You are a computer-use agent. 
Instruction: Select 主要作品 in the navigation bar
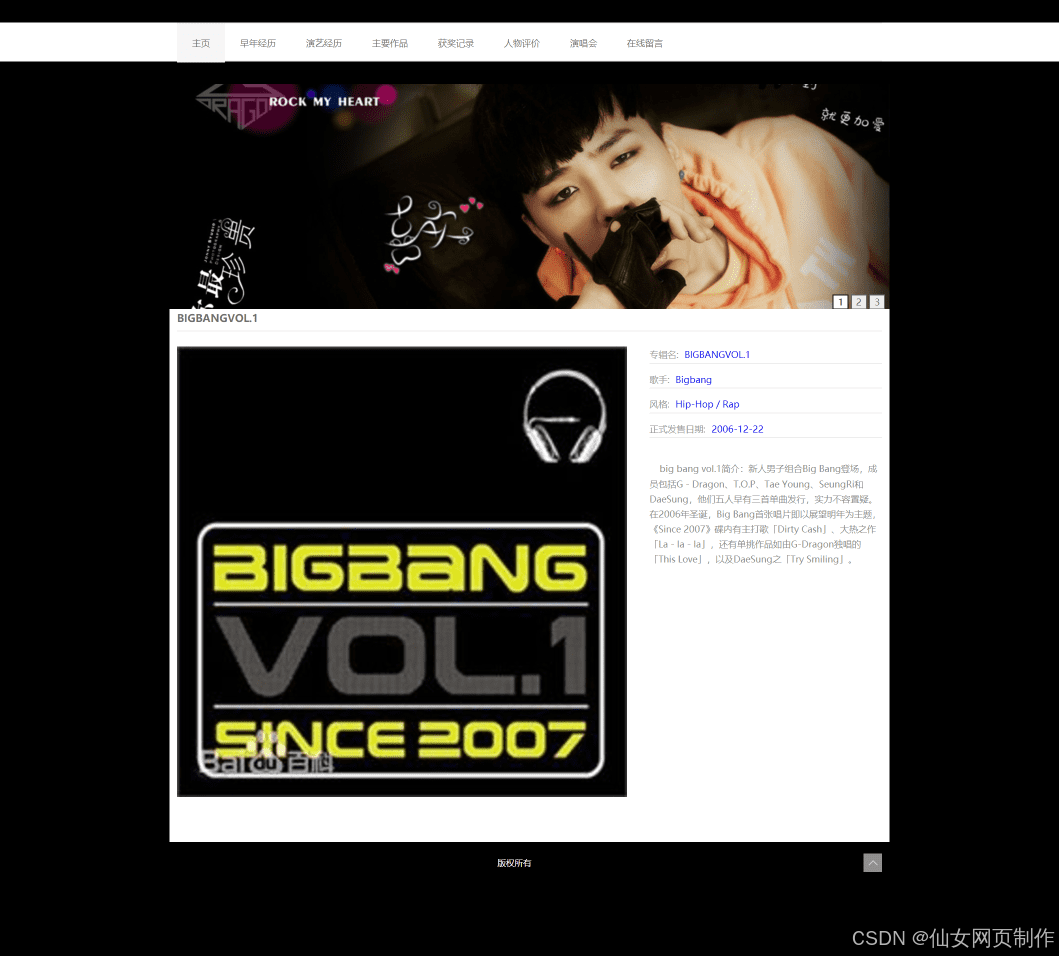click(x=390, y=43)
